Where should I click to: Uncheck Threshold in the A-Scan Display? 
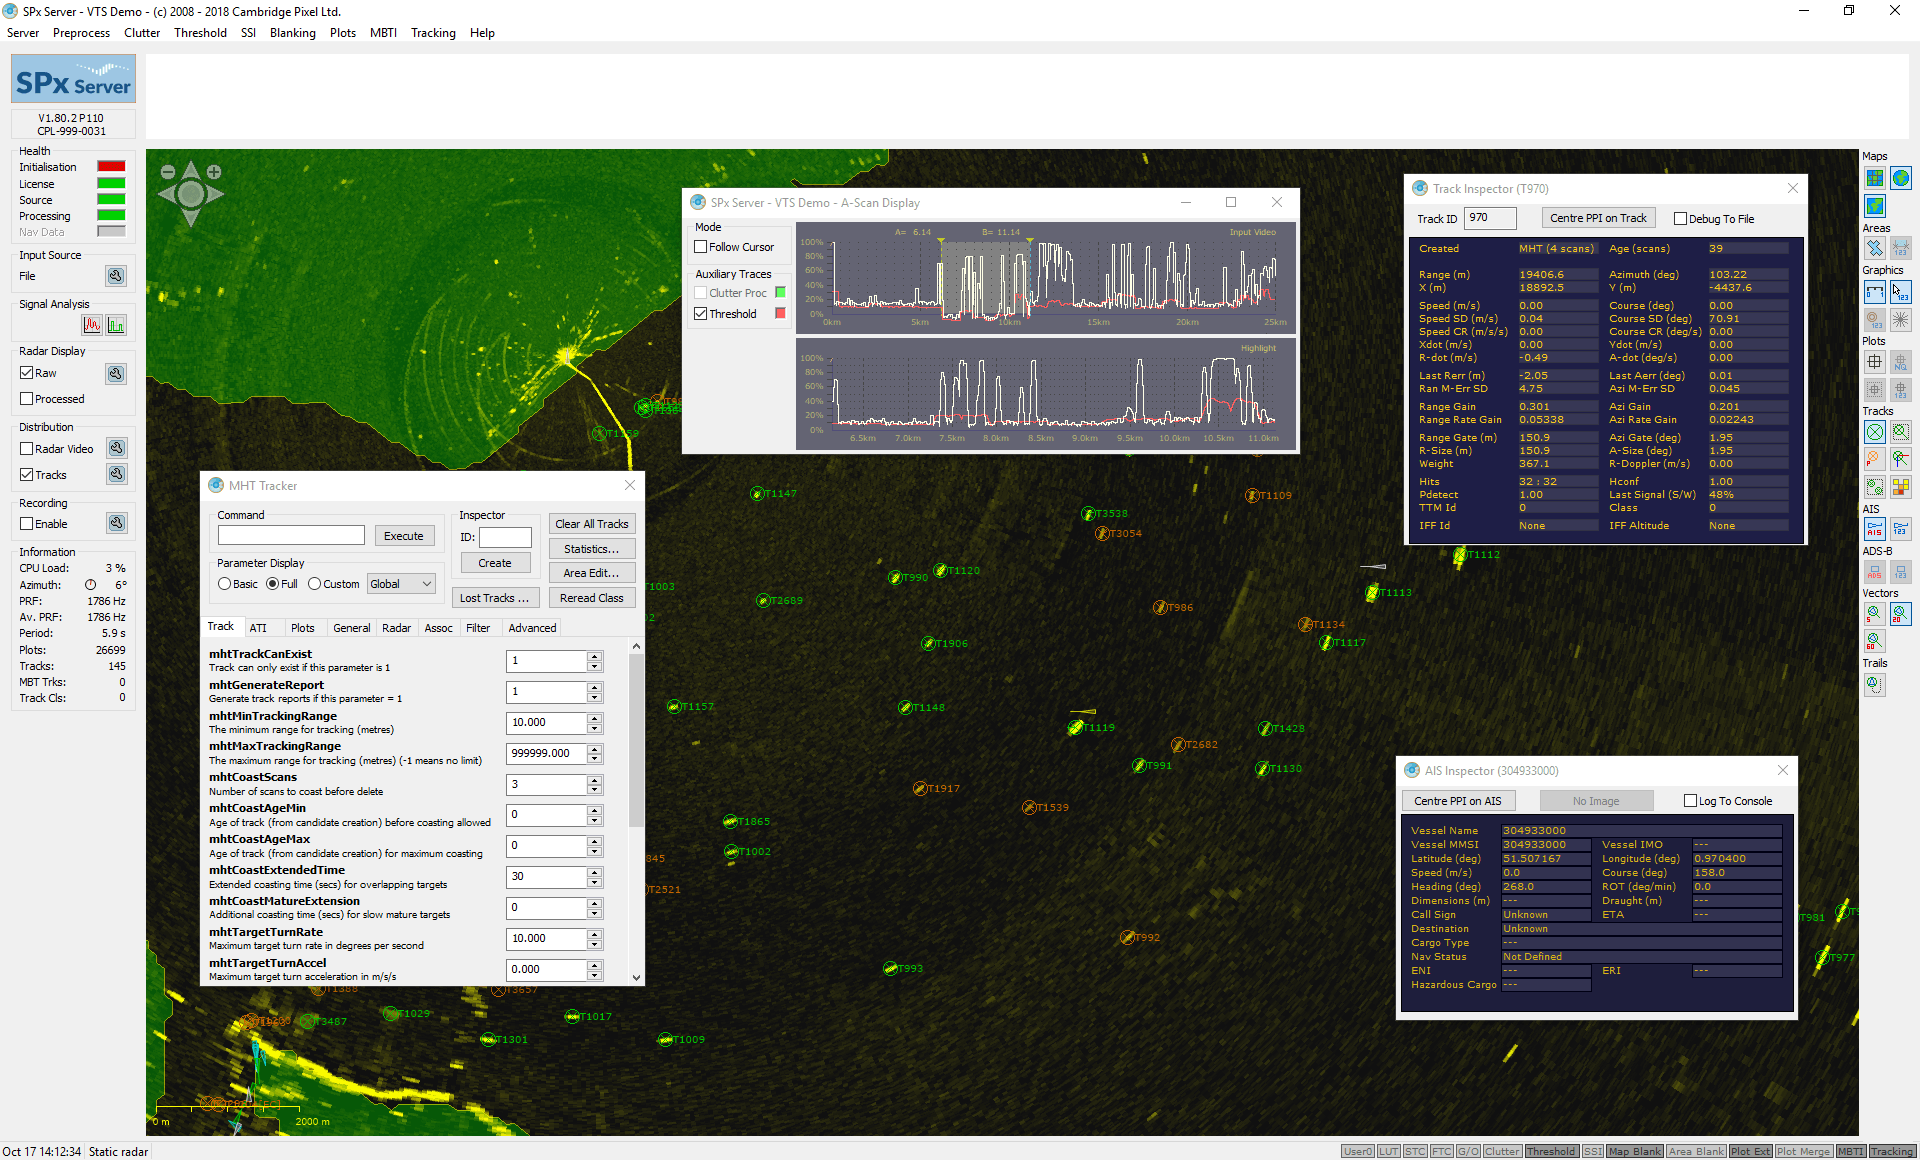click(x=700, y=314)
